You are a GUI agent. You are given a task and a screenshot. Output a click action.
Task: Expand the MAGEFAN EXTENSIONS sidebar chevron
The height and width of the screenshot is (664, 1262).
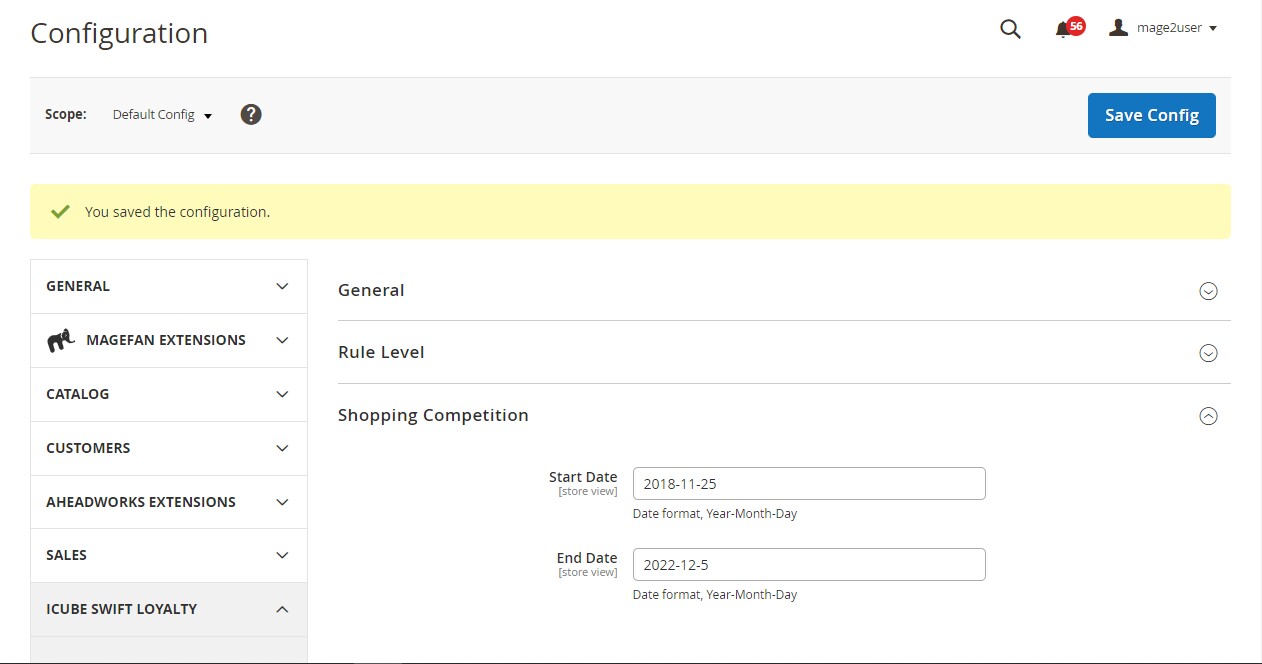(282, 340)
